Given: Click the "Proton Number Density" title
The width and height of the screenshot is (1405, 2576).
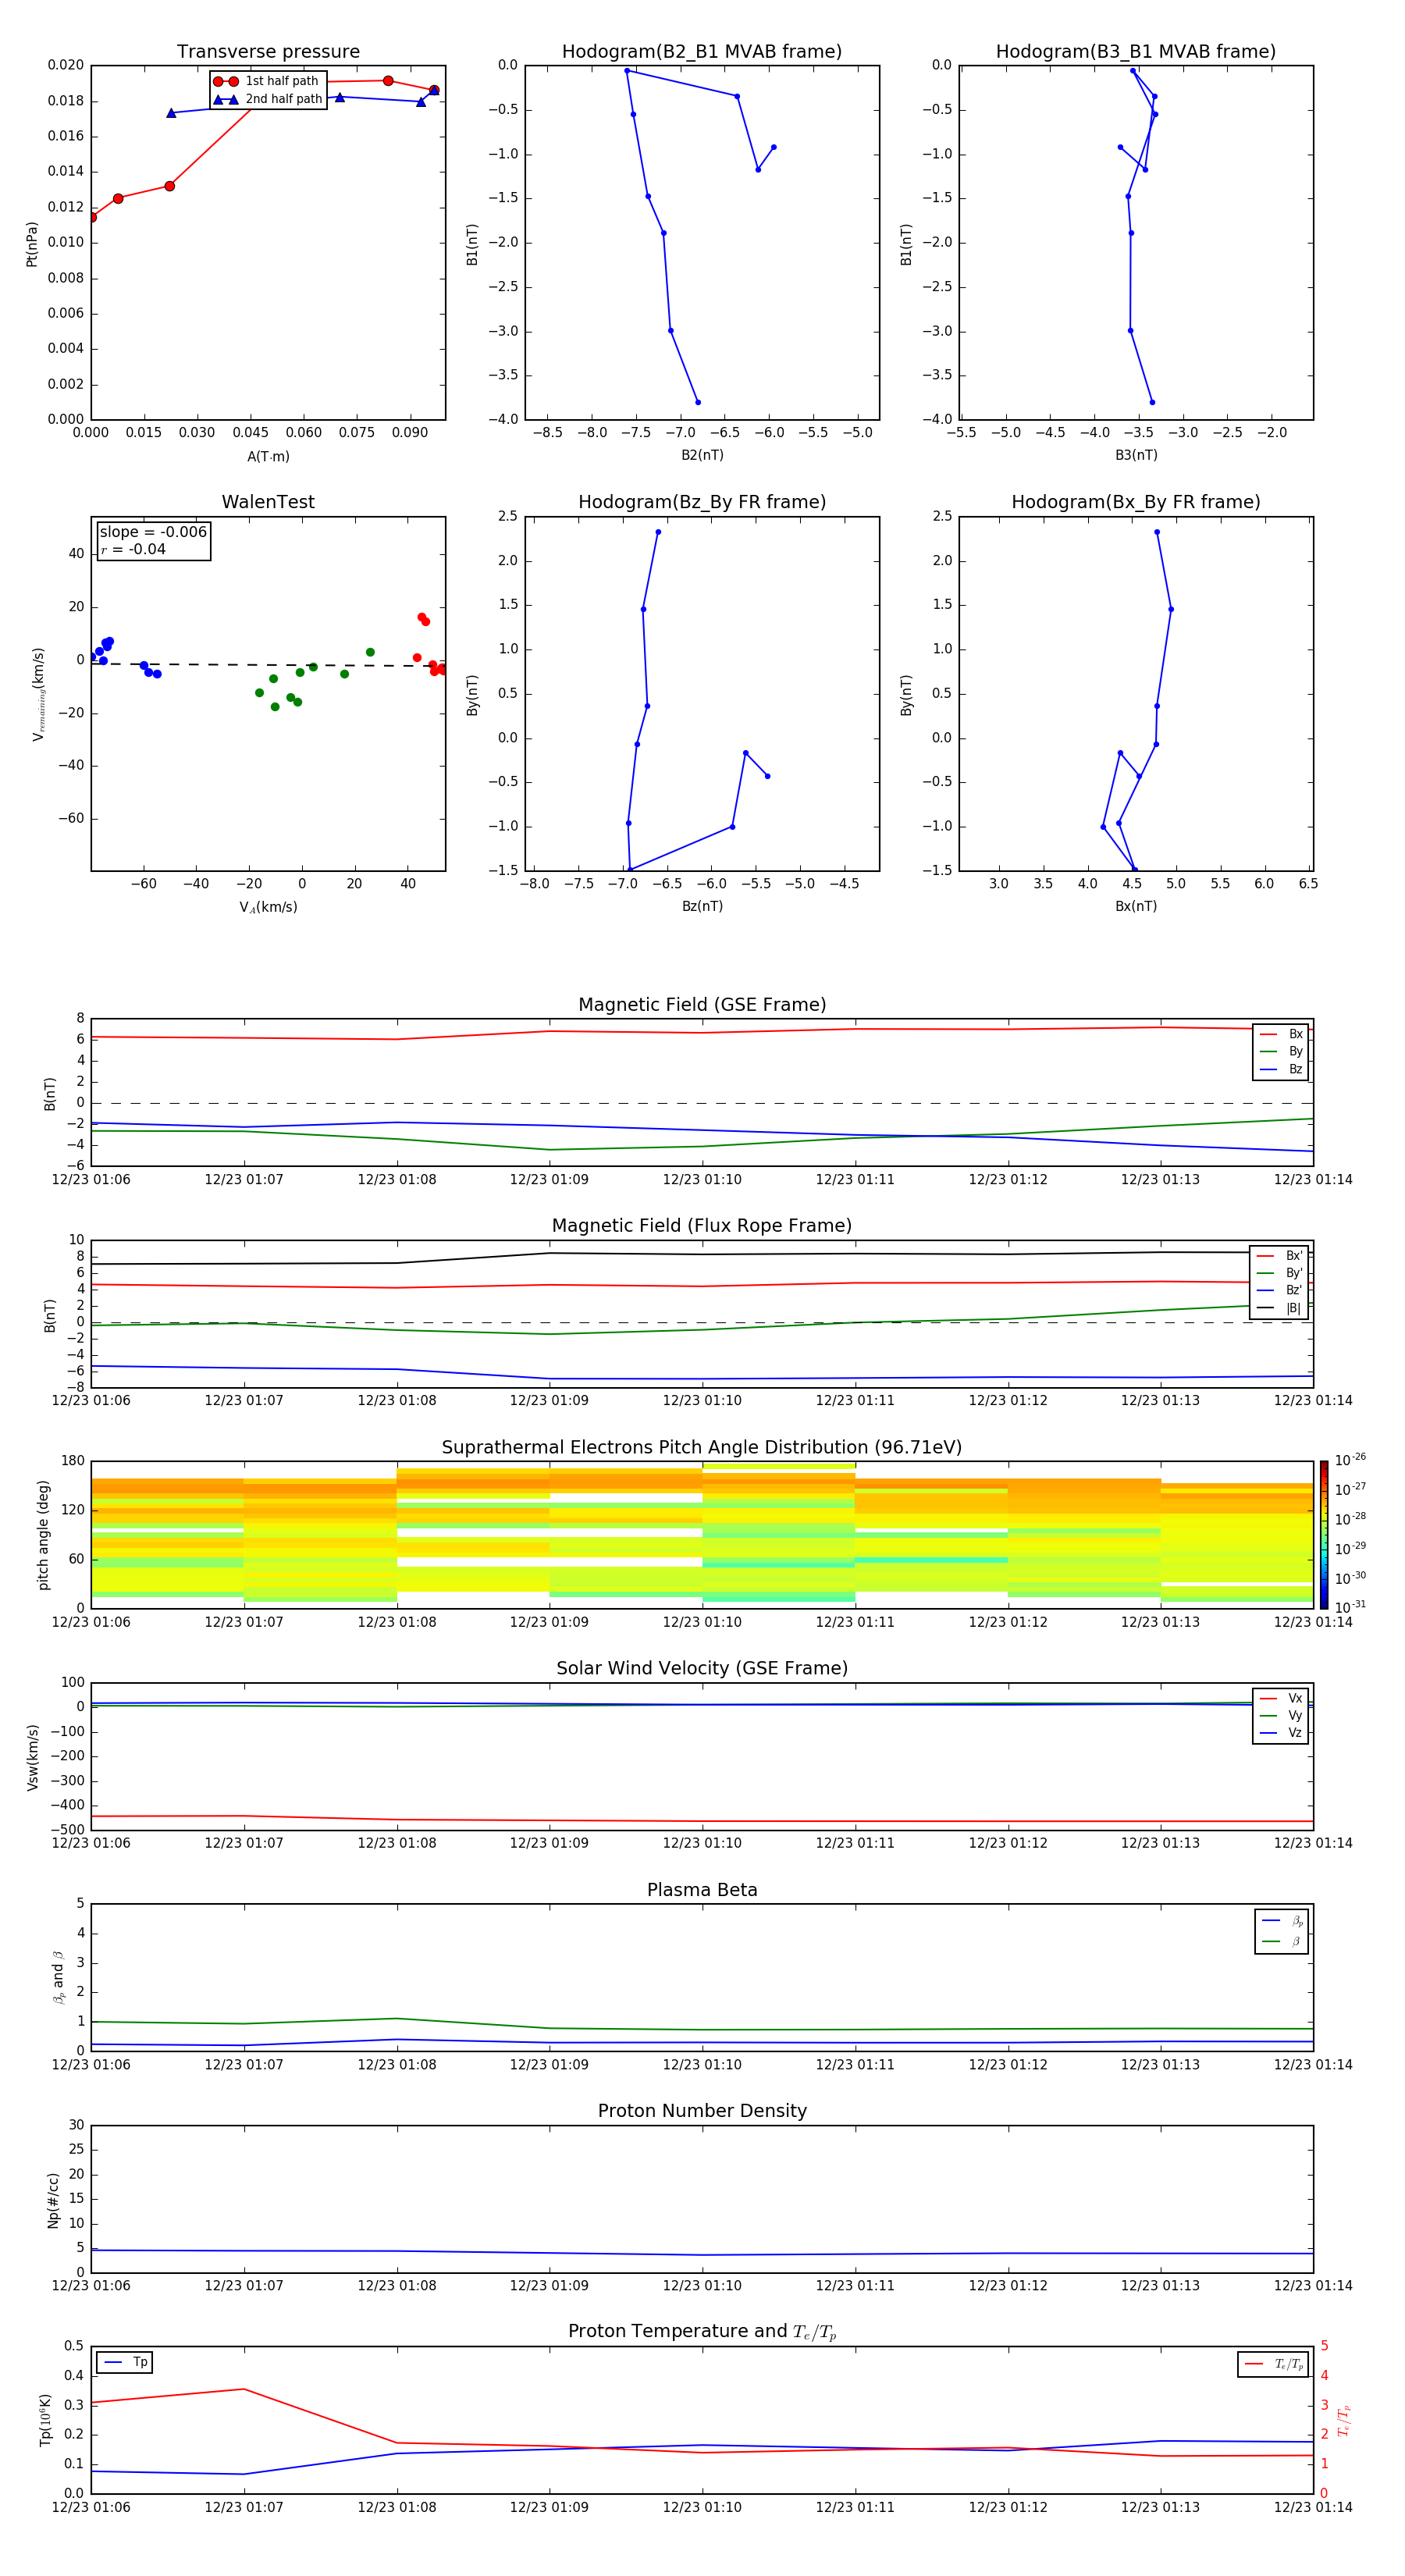Looking at the screenshot, I should [x=702, y=2111].
